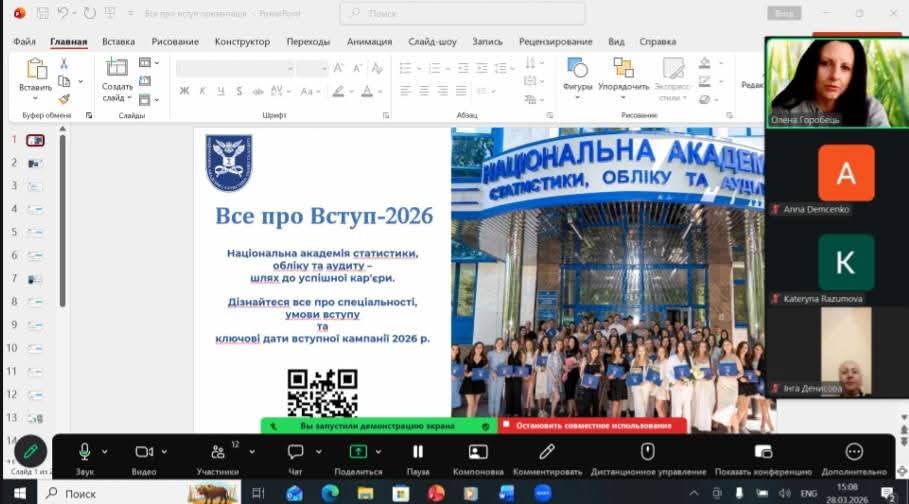The image size is (909, 504).
Task: Click the red Stop sharing button
Action: pos(592,425)
